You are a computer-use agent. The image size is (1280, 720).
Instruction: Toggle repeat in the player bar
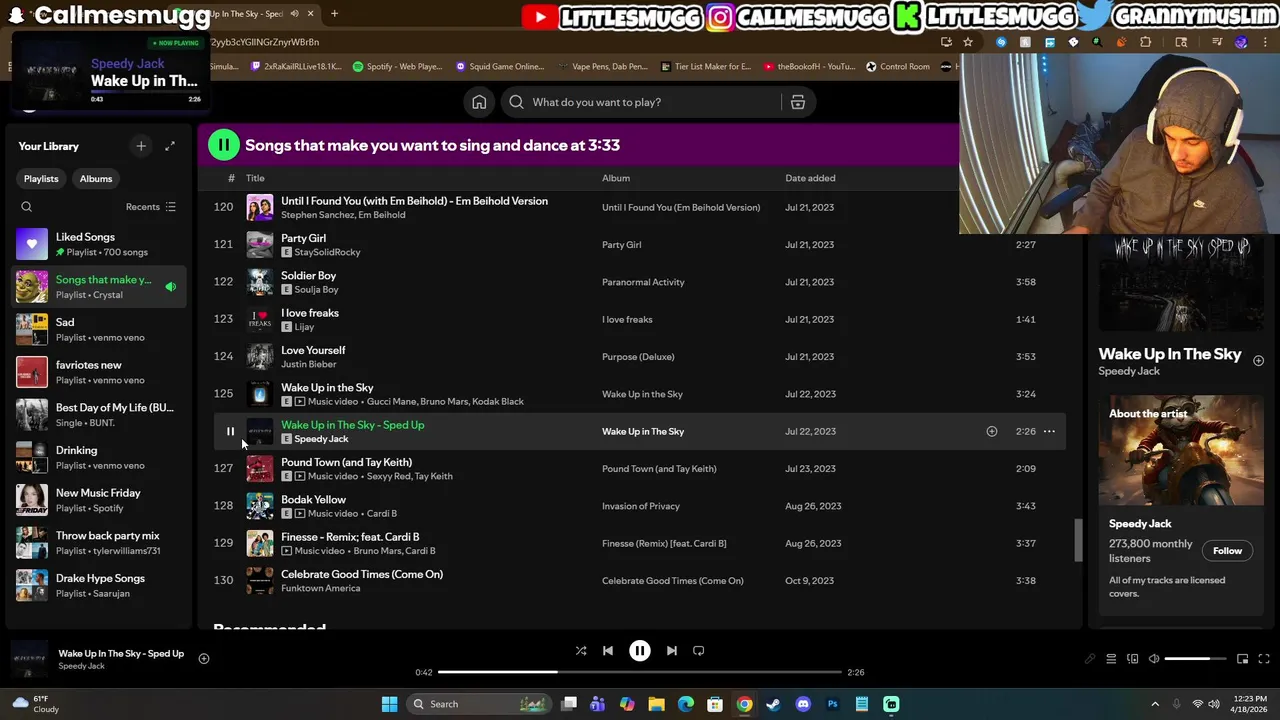pyautogui.click(x=699, y=651)
